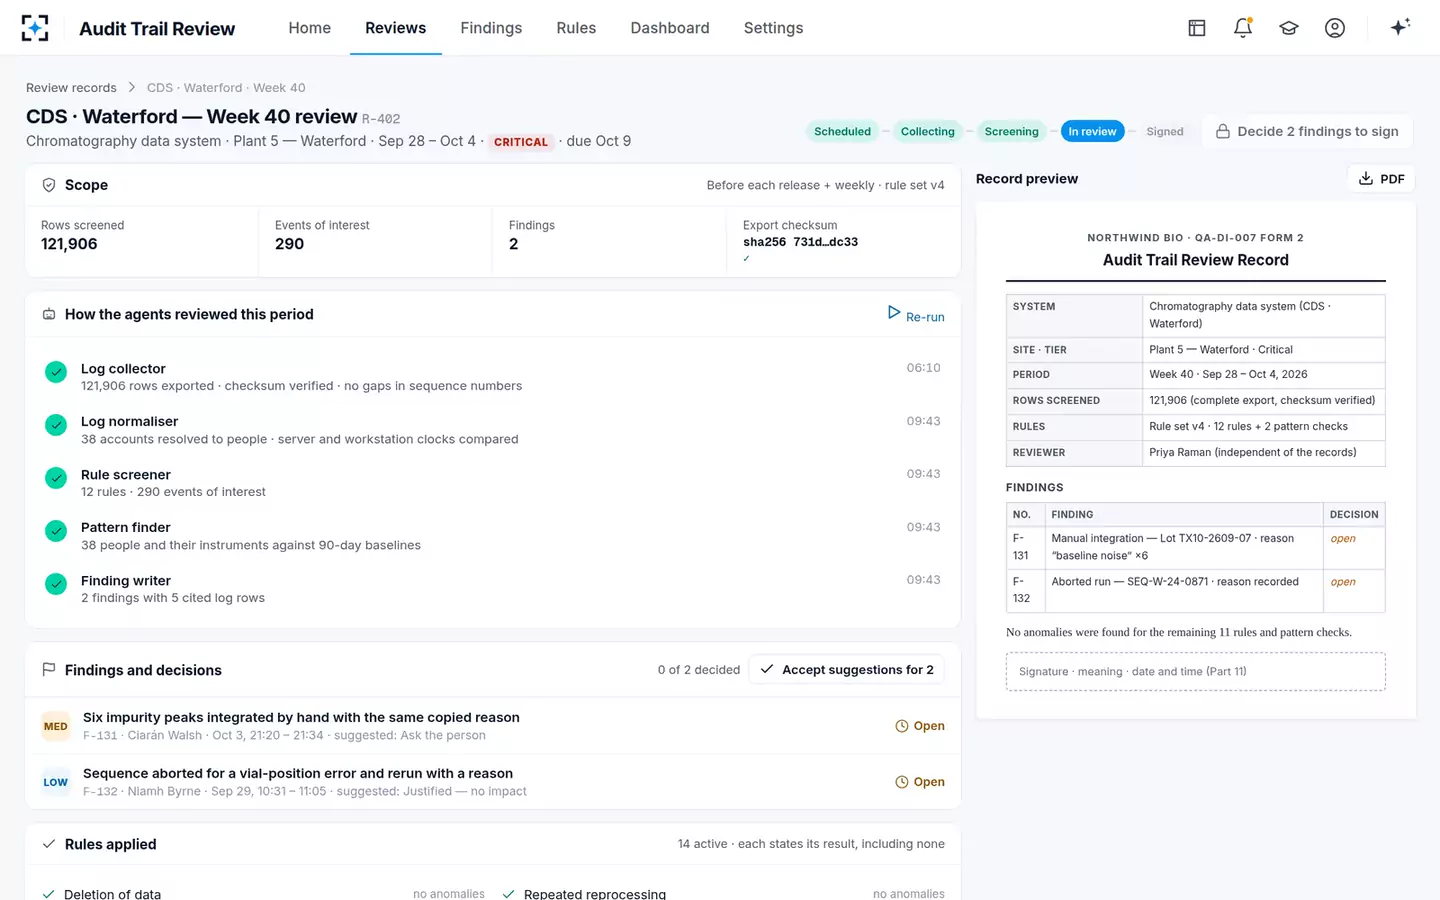Click the 'Deletion of data' rule

(112, 894)
